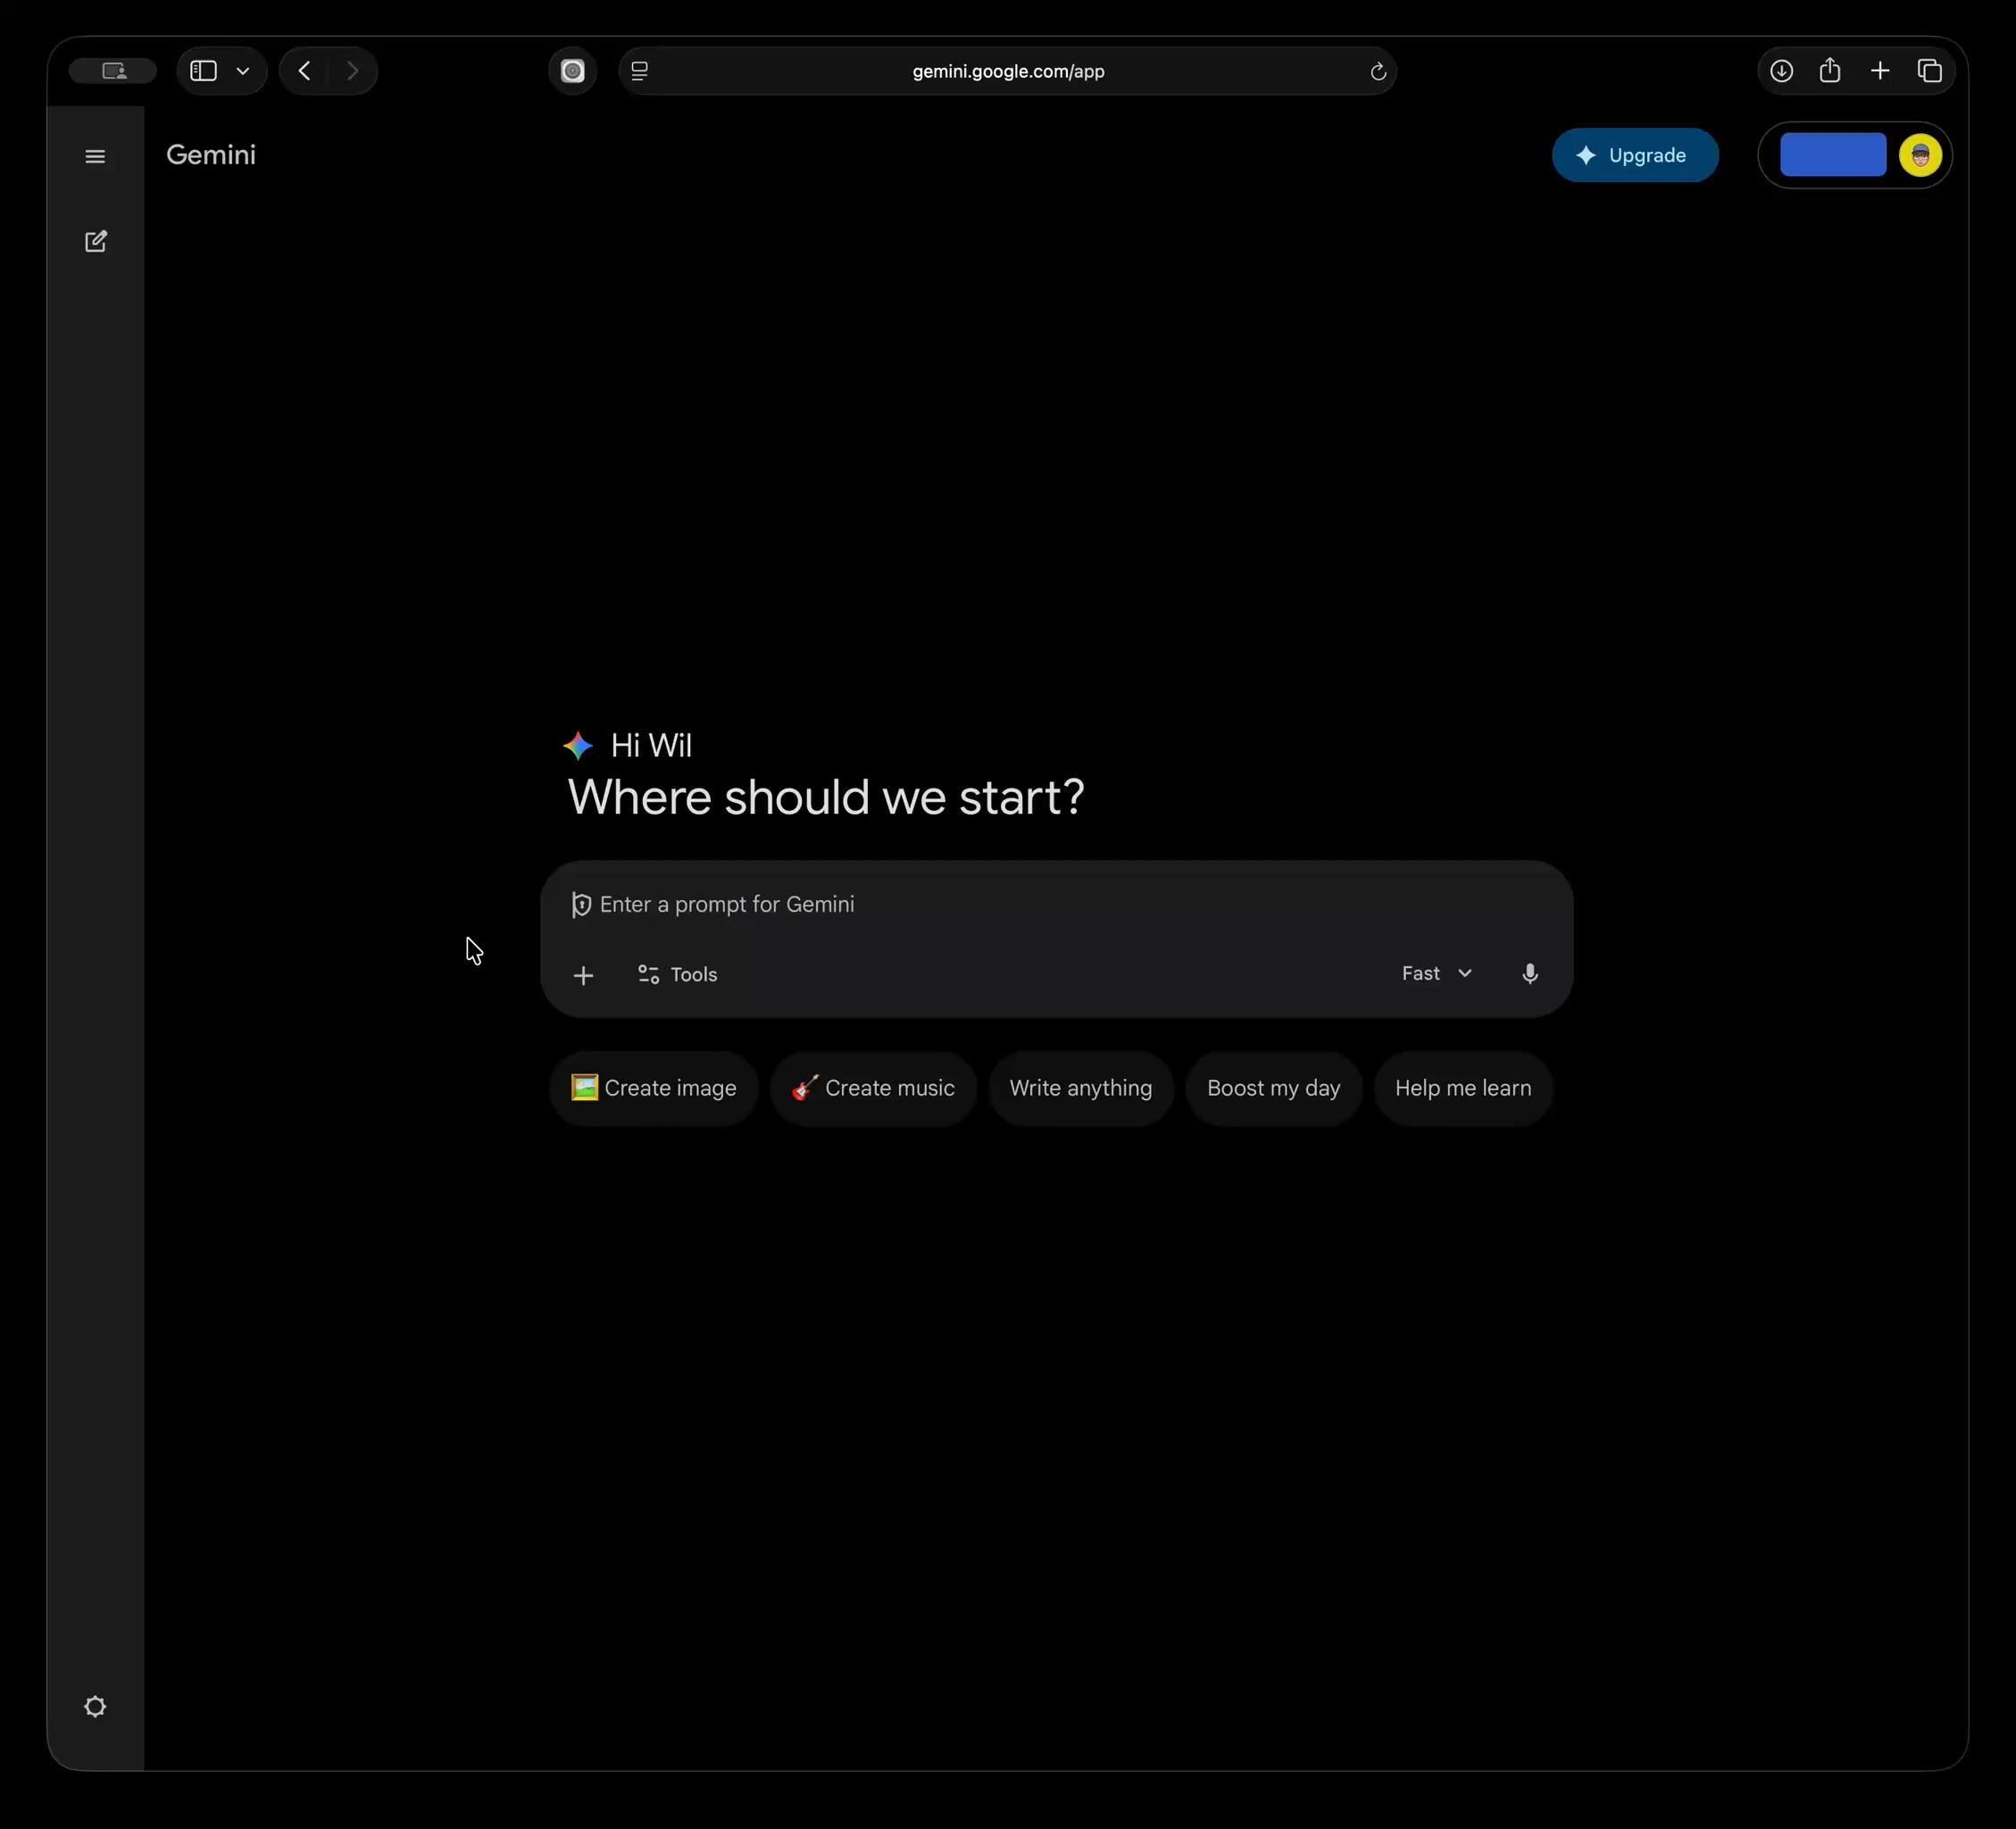Go back to the previous page
Viewport: 2016px width, 1829px height.
[305, 71]
